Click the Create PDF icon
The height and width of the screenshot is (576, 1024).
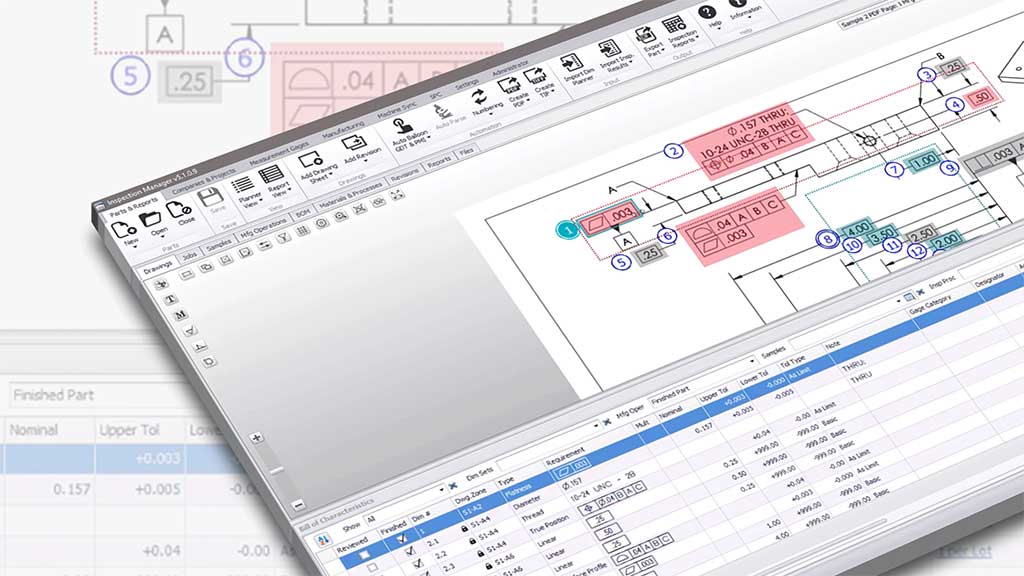click(x=508, y=86)
